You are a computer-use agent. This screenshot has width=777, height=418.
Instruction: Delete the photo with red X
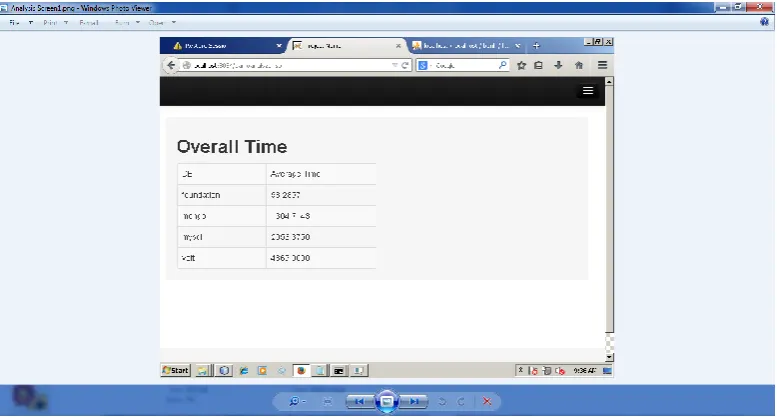487,401
